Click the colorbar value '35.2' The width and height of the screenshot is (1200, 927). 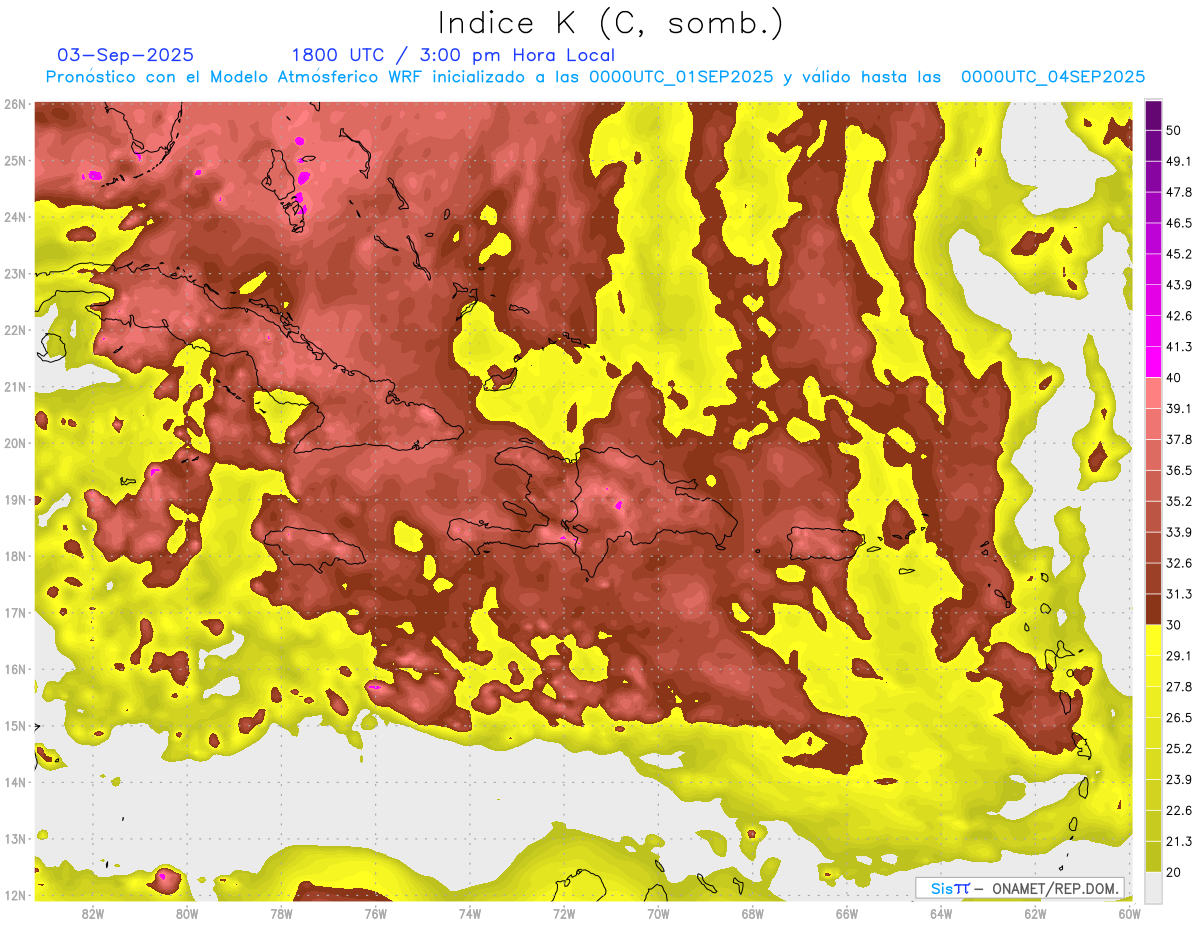(x=1179, y=501)
